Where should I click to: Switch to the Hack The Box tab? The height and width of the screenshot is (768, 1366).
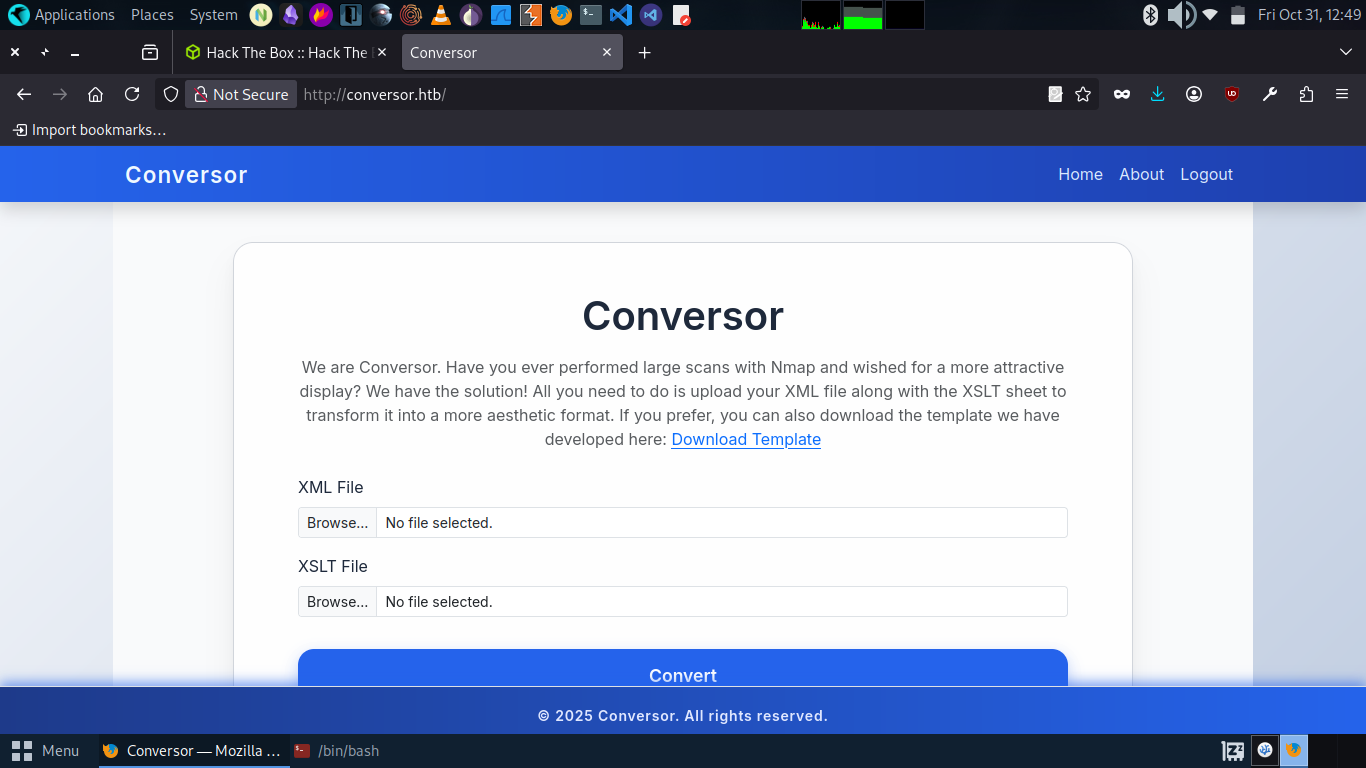pos(280,53)
